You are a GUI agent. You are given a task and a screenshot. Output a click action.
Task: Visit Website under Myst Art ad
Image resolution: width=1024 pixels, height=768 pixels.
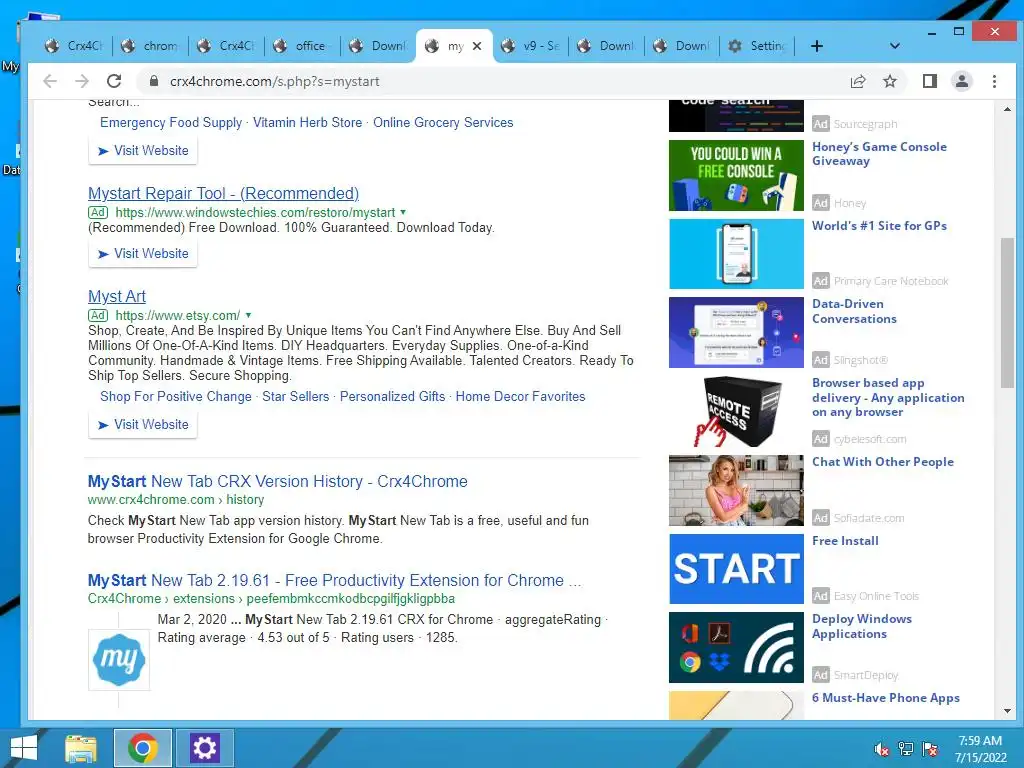[143, 424]
